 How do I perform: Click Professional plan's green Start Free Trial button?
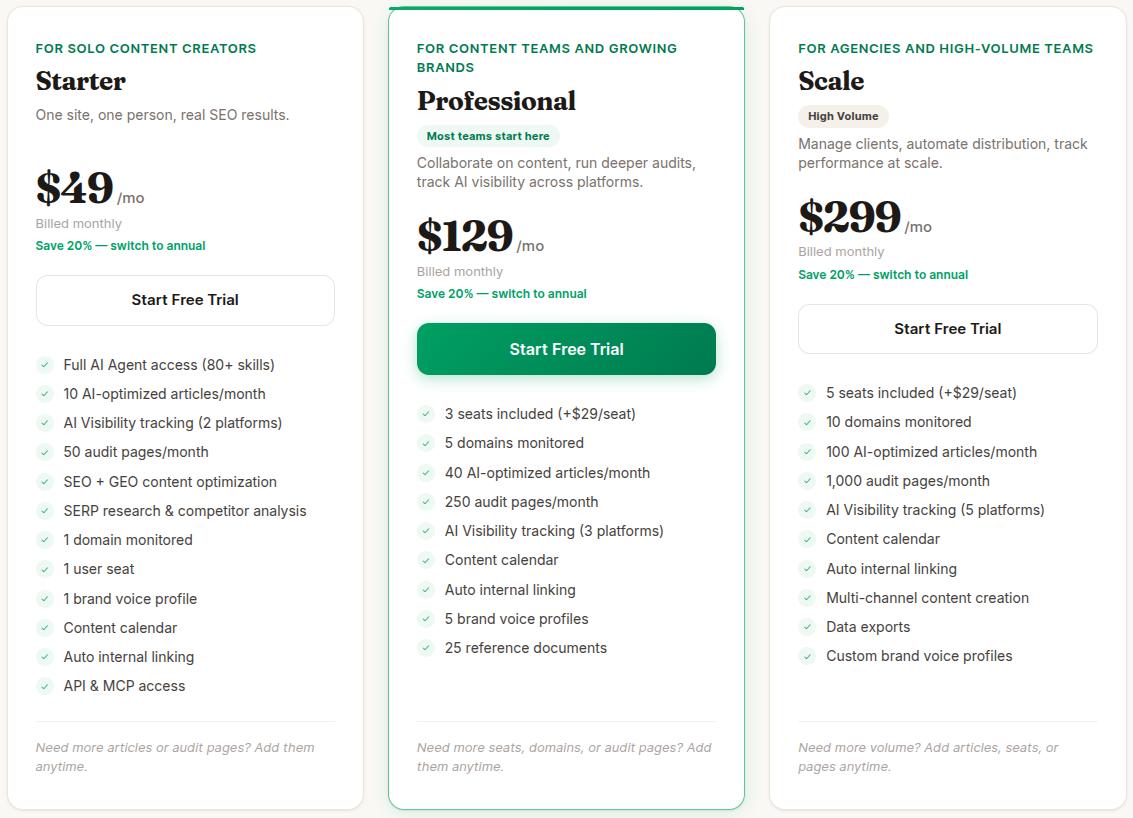pos(566,349)
